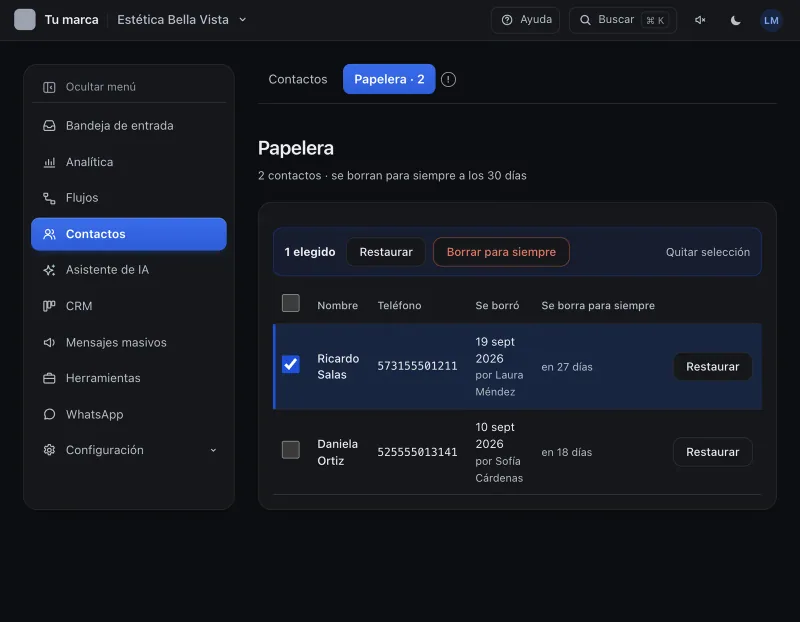
Task: Restore the Ricardo Salas row
Action: pyautogui.click(x=712, y=366)
